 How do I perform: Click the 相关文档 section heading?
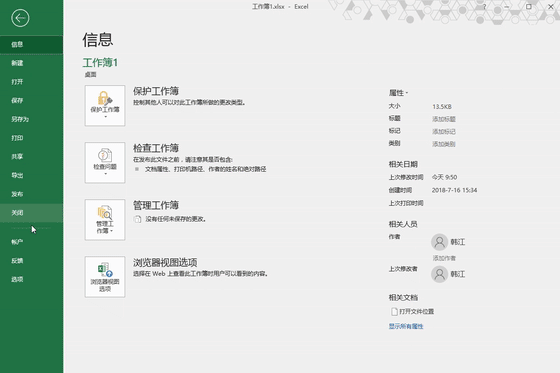(x=403, y=298)
